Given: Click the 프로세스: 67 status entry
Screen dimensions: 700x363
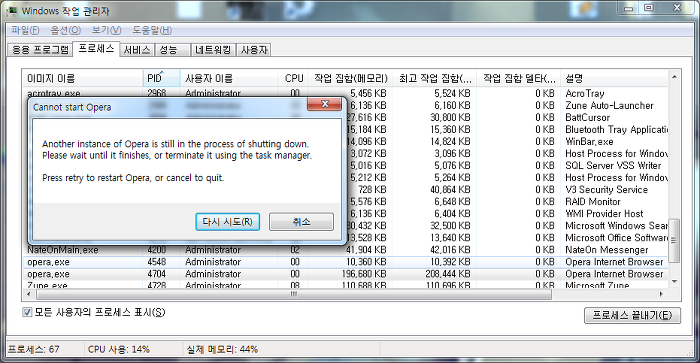Looking at the screenshot, I should coord(34,350).
